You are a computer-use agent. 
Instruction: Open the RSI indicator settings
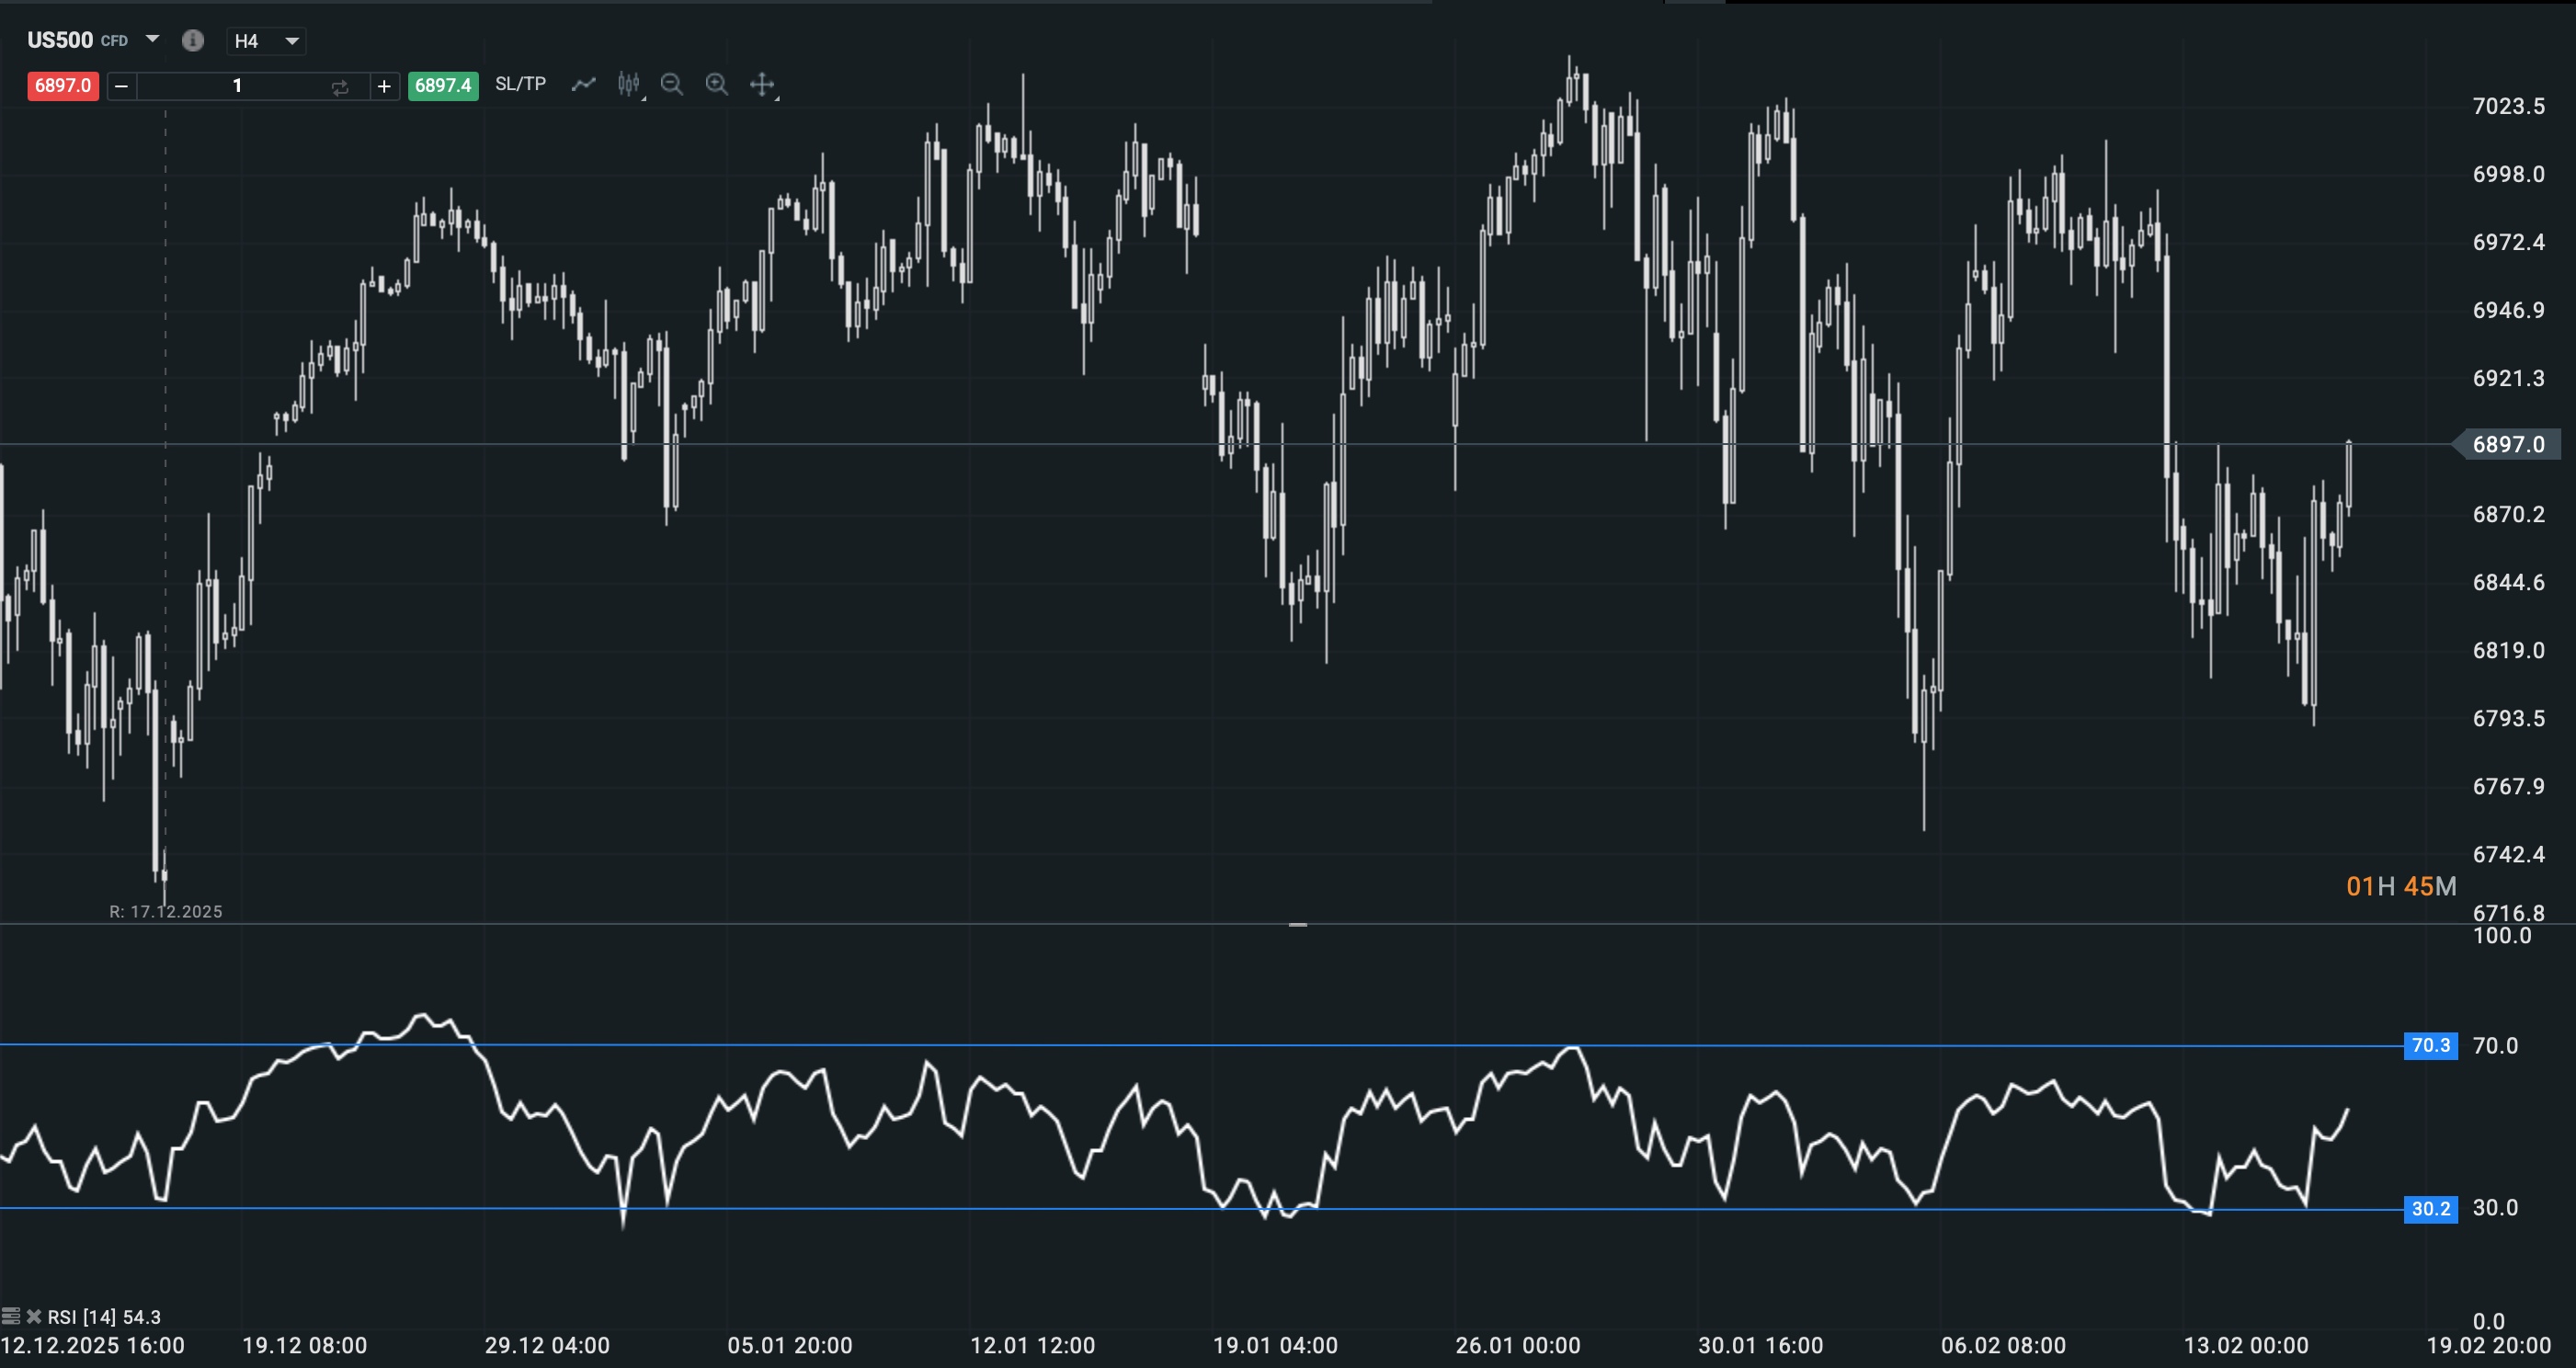point(11,1317)
